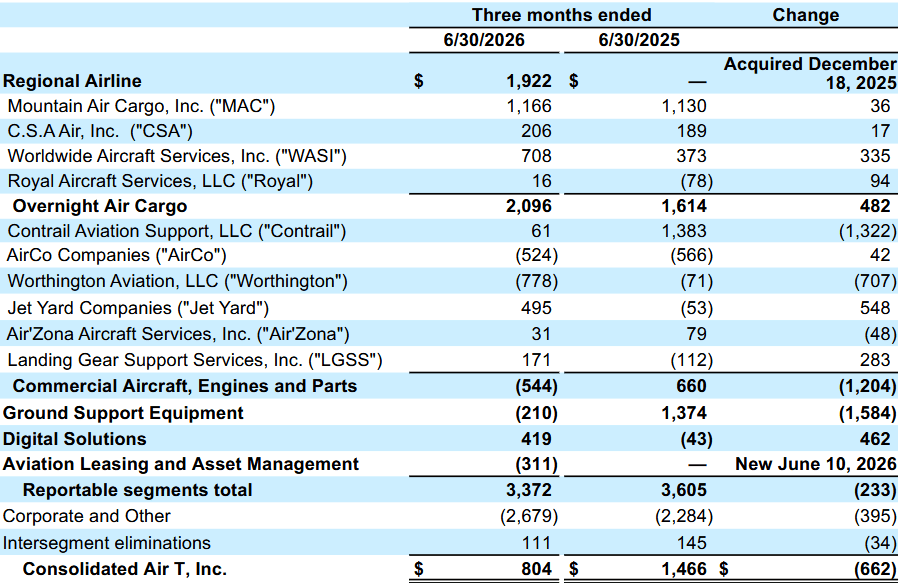Viewport: 900px width, 583px height.
Task: Select Overnight Air Cargo value 1,614
Action: coord(684,206)
